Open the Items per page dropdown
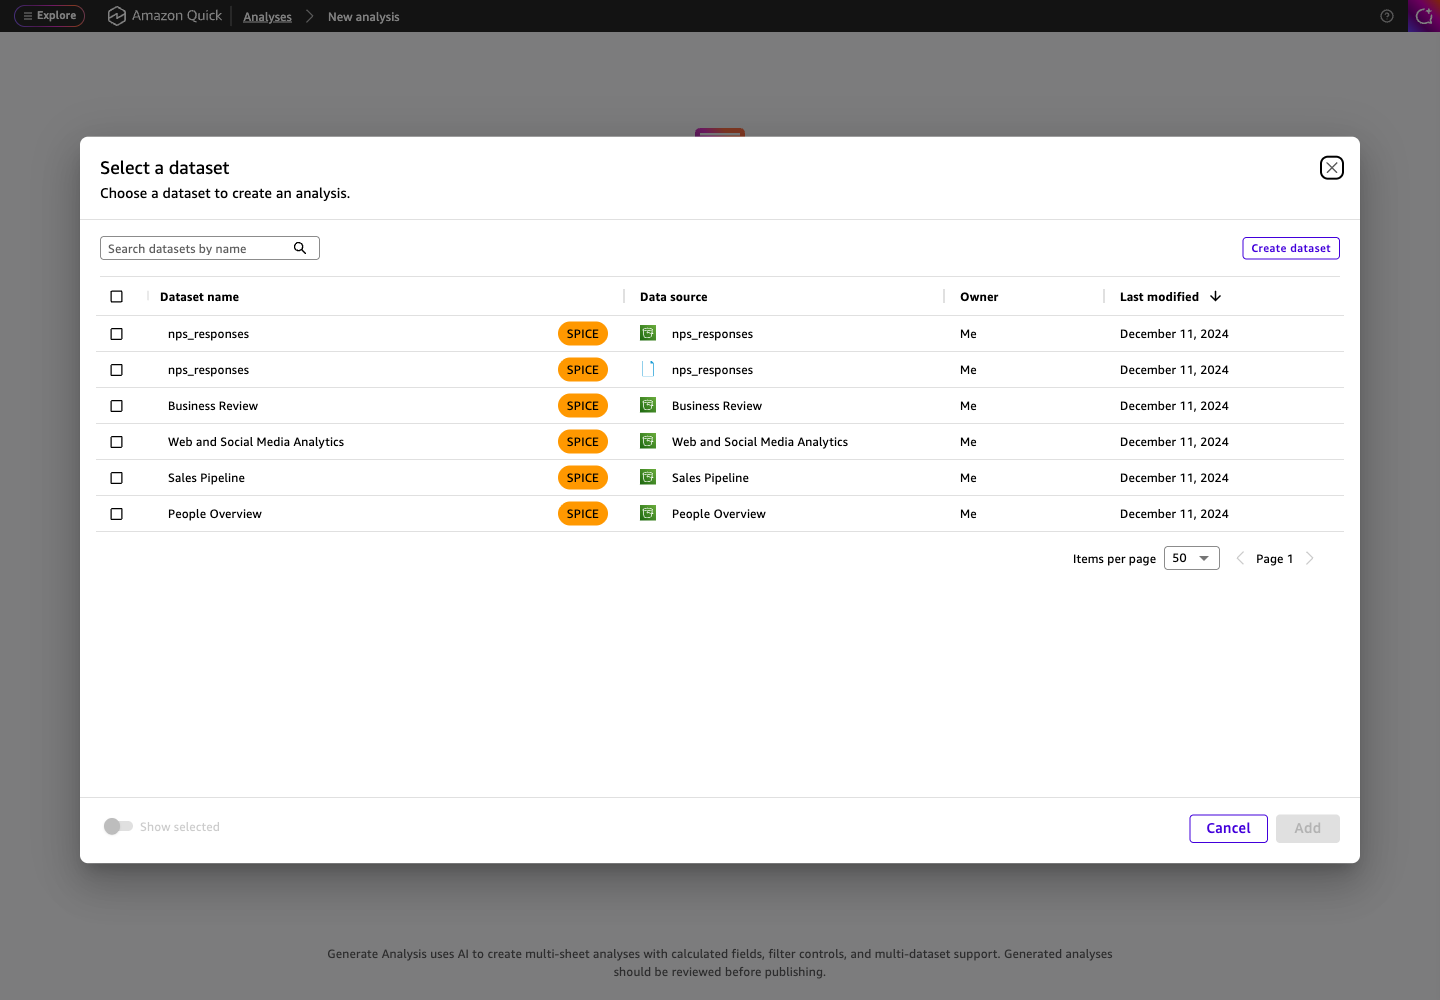This screenshot has width=1440, height=1000. [x=1192, y=558]
